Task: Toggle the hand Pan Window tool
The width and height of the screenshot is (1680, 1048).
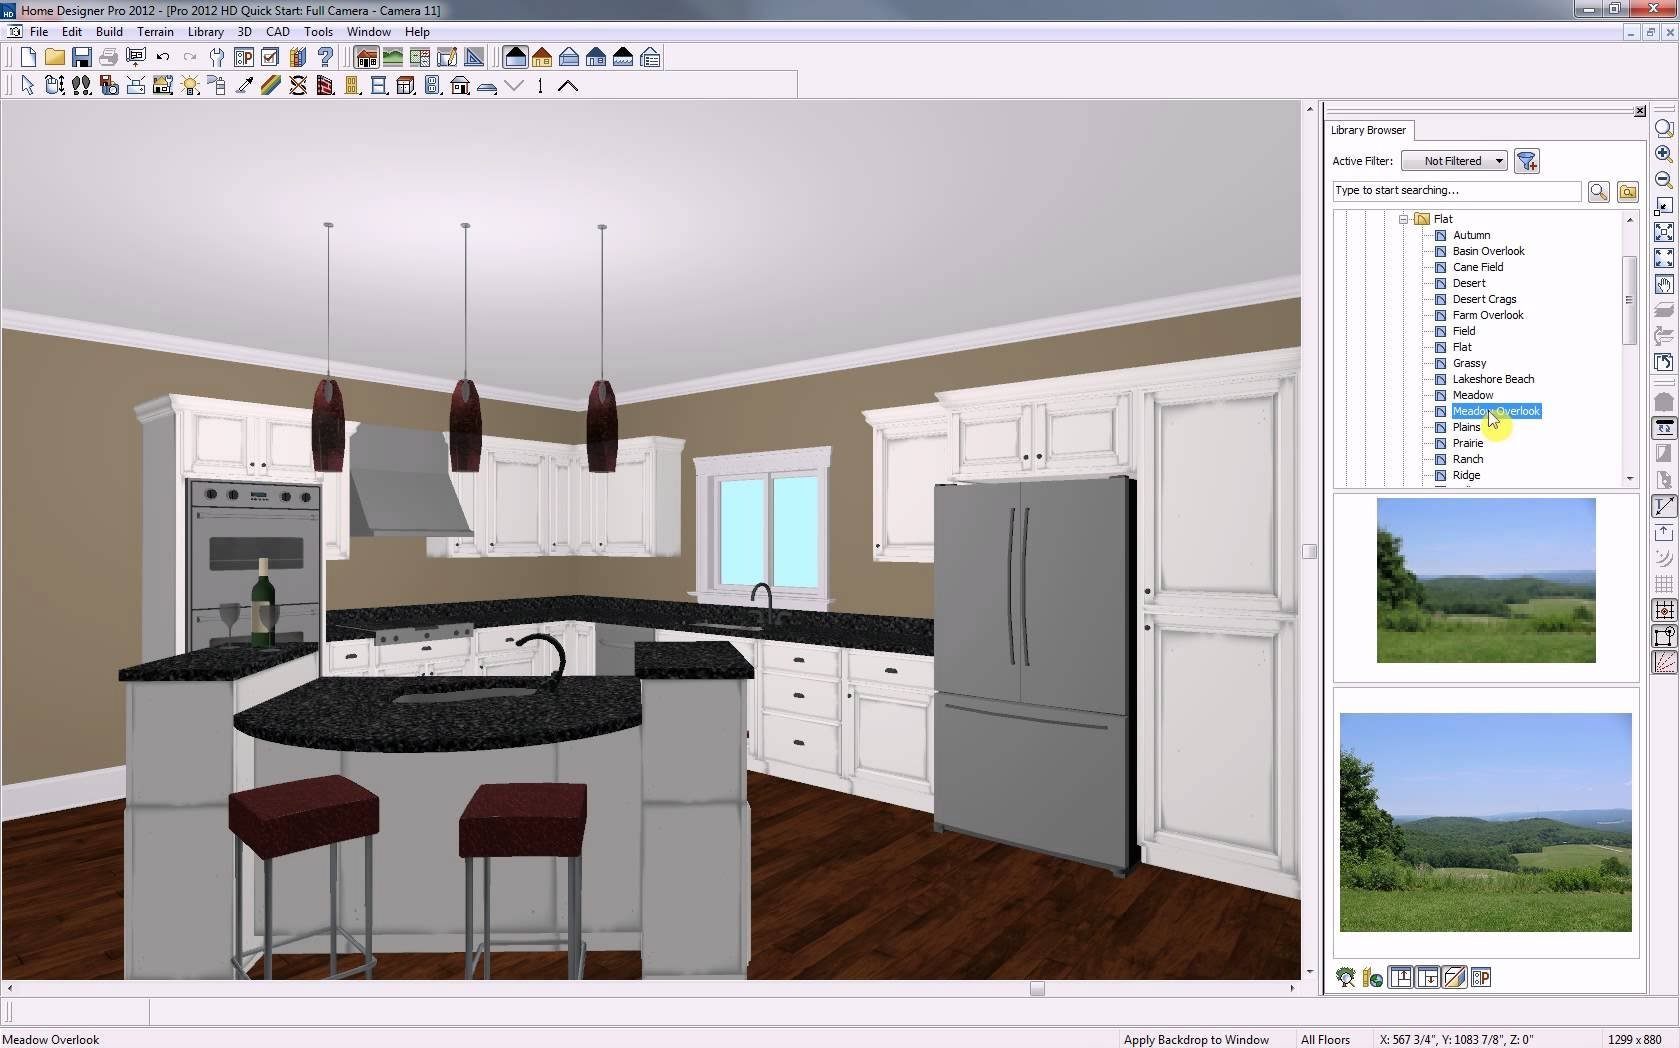Action: [1663, 284]
